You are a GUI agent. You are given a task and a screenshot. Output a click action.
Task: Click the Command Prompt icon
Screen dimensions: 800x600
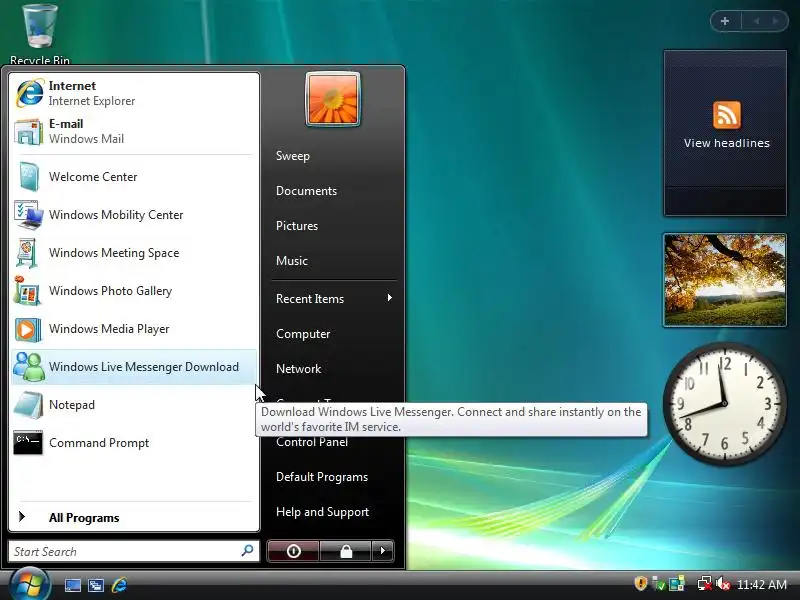[28, 443]
